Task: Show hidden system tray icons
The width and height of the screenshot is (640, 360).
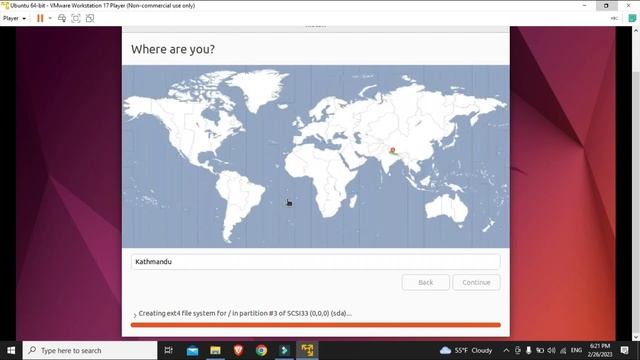Action: pyautogui.click(x=506, y=350)
